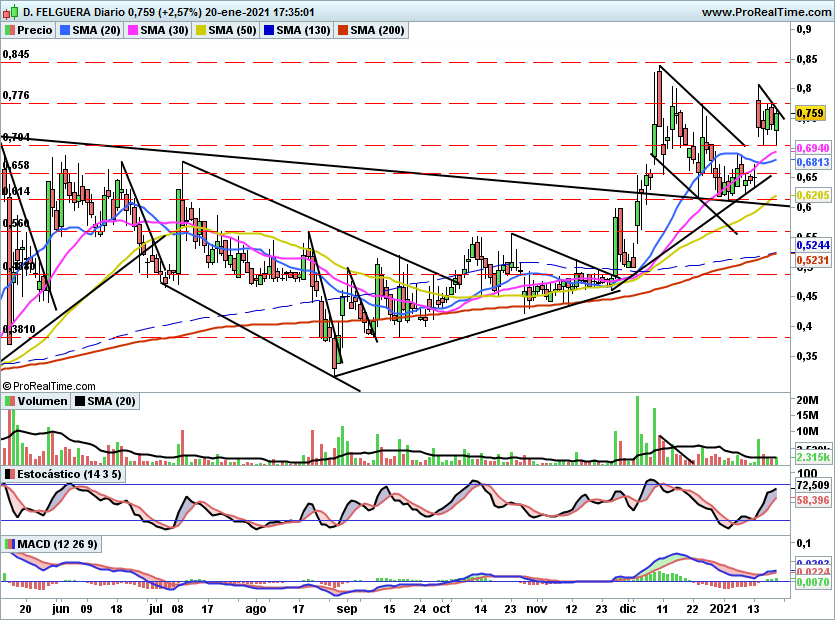This screenshot has height=620, width=835.
Task: Click the SMA (50) yellow legend swatch
Action: pyautogui.click(x=201, y=30)
